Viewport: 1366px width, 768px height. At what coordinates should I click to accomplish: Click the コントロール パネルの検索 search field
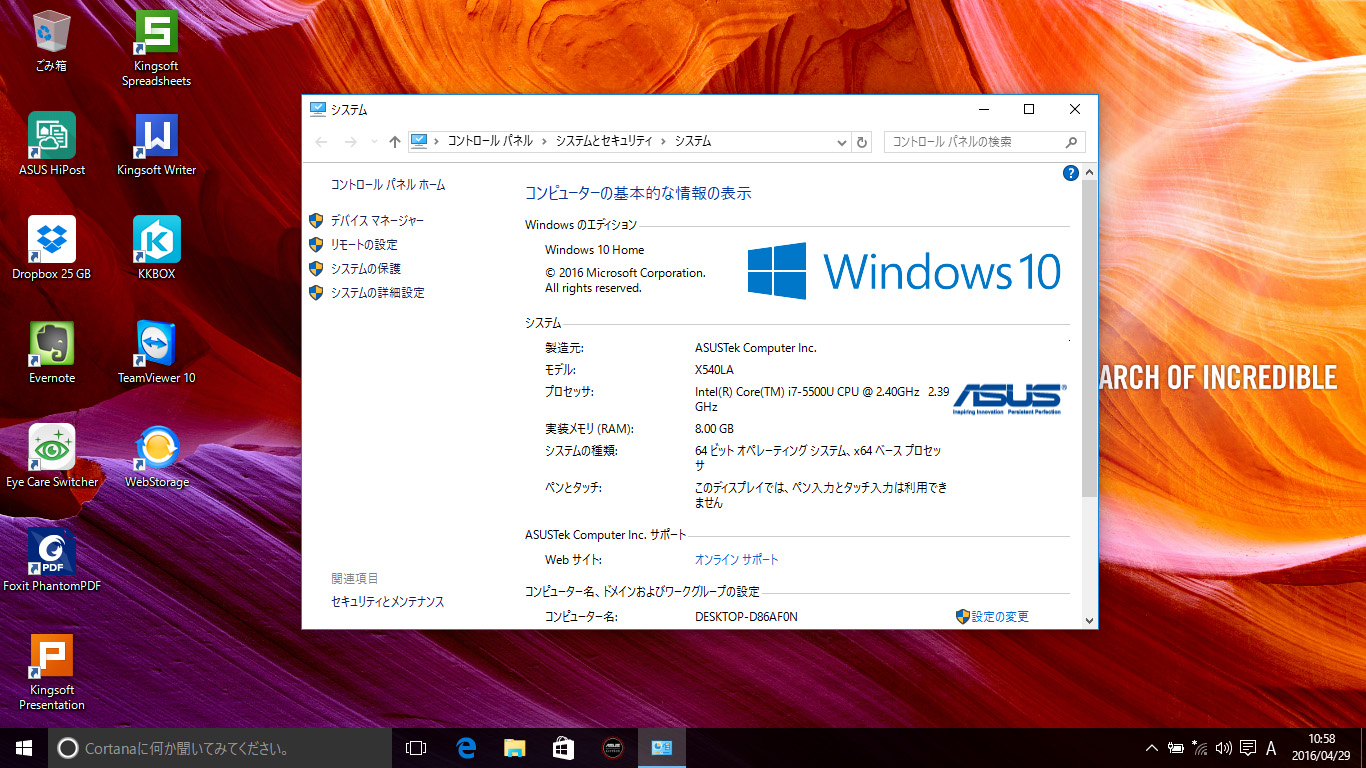[x=984, y=142]
